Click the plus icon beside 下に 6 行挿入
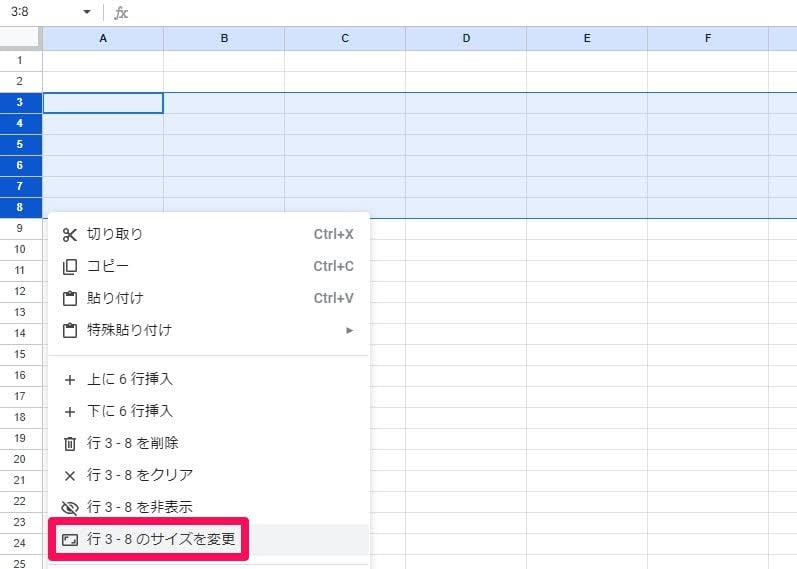 click(x=70, y=411)
